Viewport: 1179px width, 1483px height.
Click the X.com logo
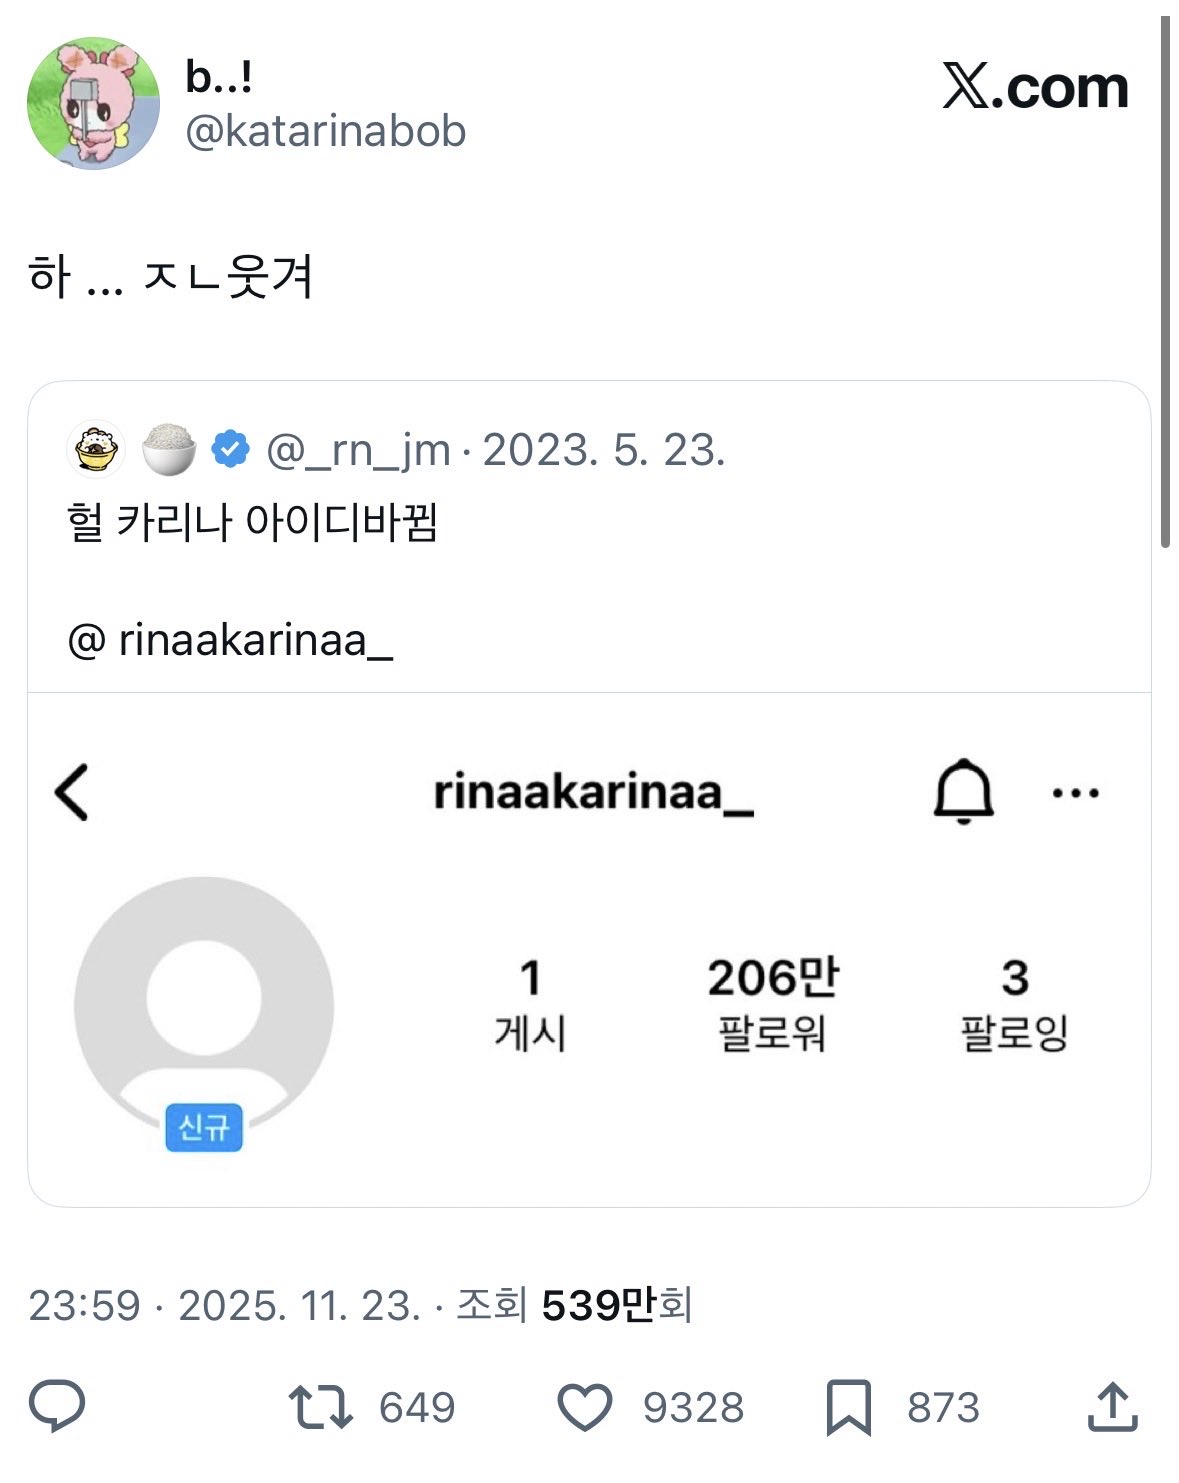[1035, 88]
